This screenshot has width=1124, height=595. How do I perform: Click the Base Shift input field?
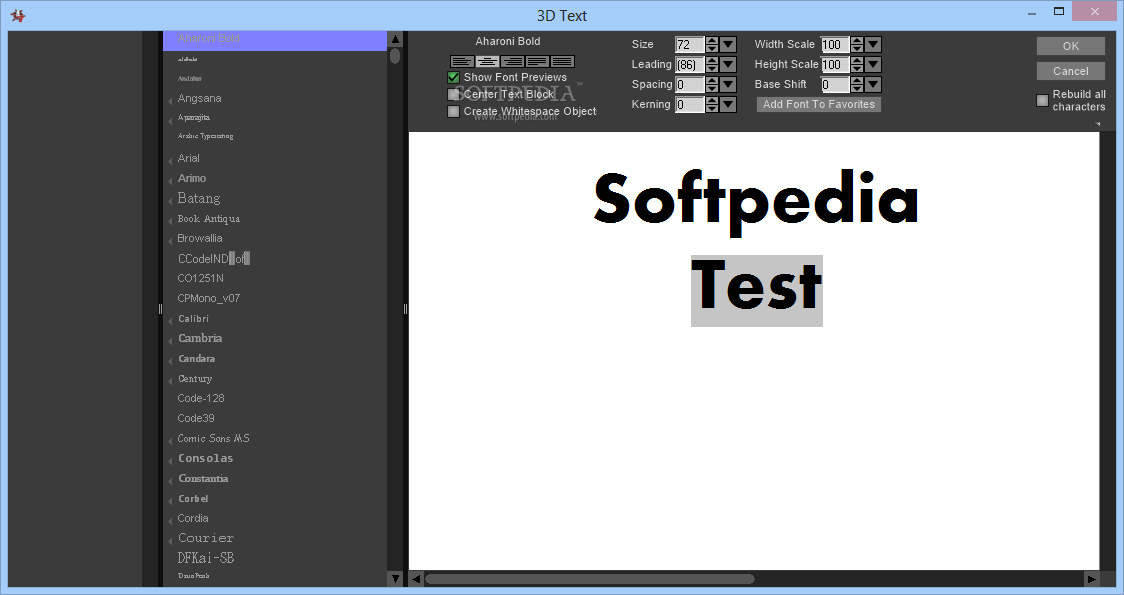tap(835, 85)
